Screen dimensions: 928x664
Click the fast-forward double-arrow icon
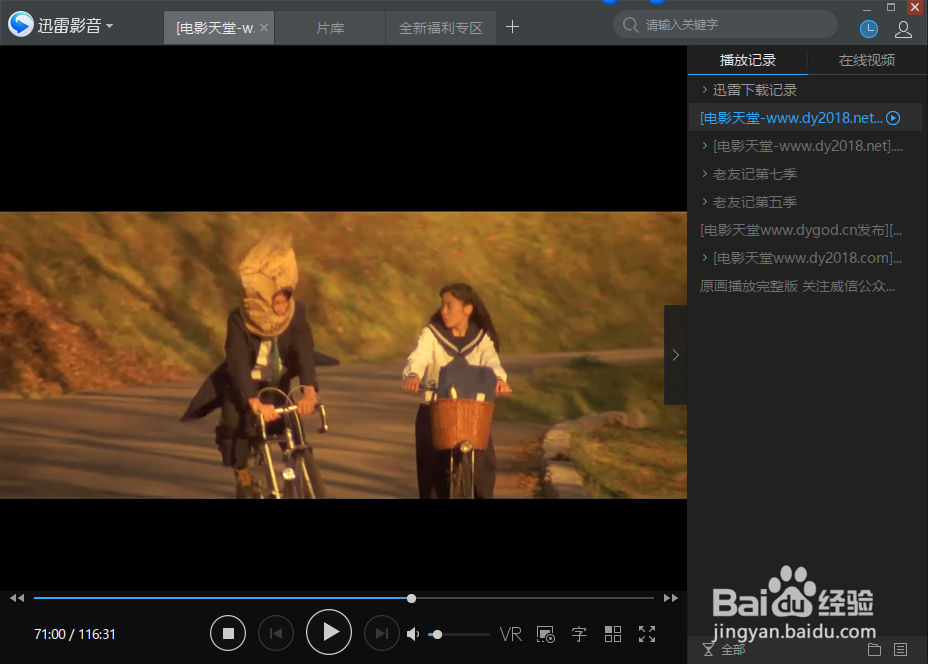671,598
